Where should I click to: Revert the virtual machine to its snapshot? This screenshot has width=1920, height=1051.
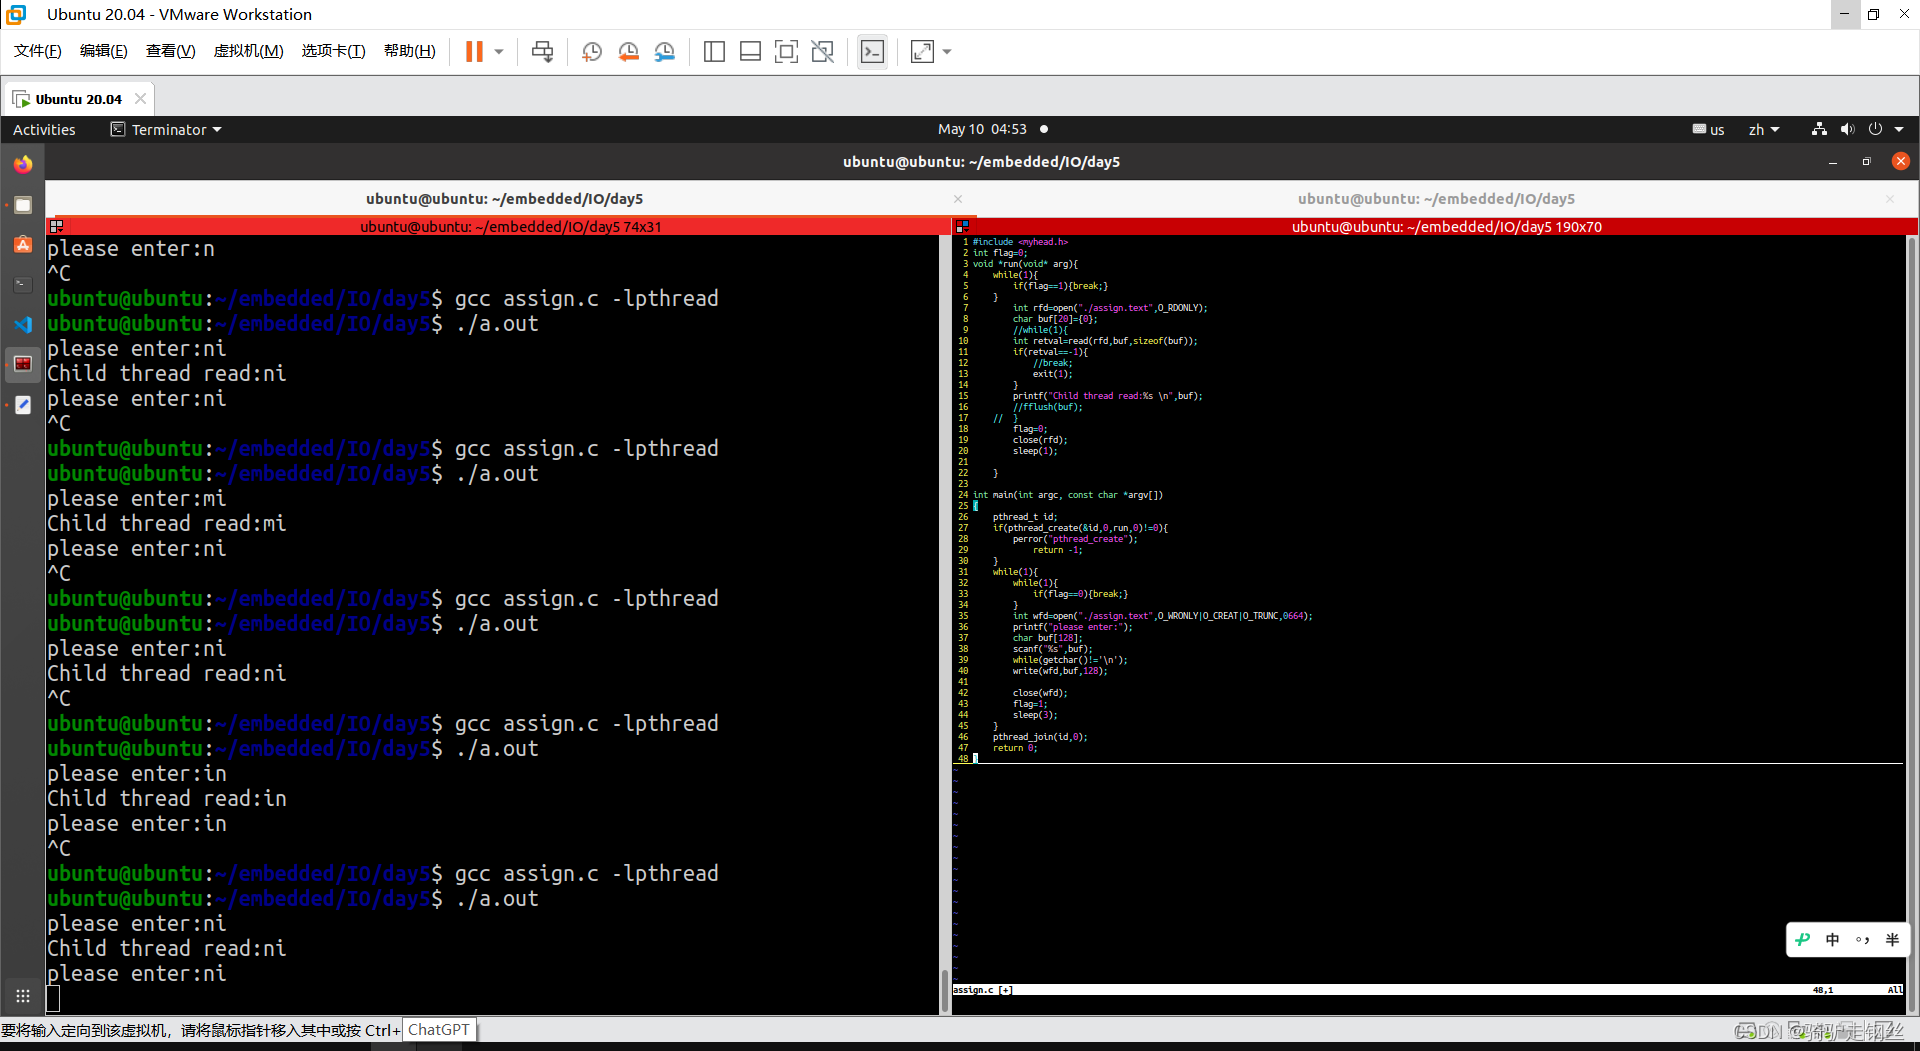point(628,51)
